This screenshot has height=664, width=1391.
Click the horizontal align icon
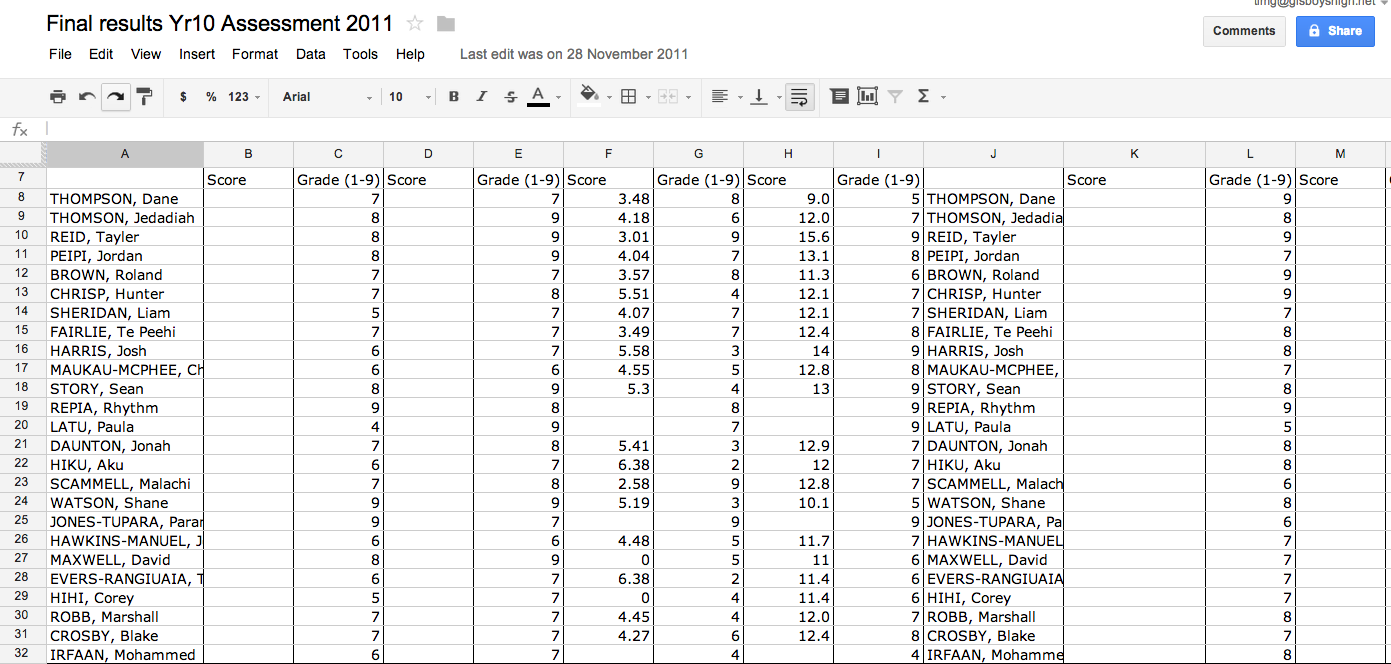coord(719,97)
